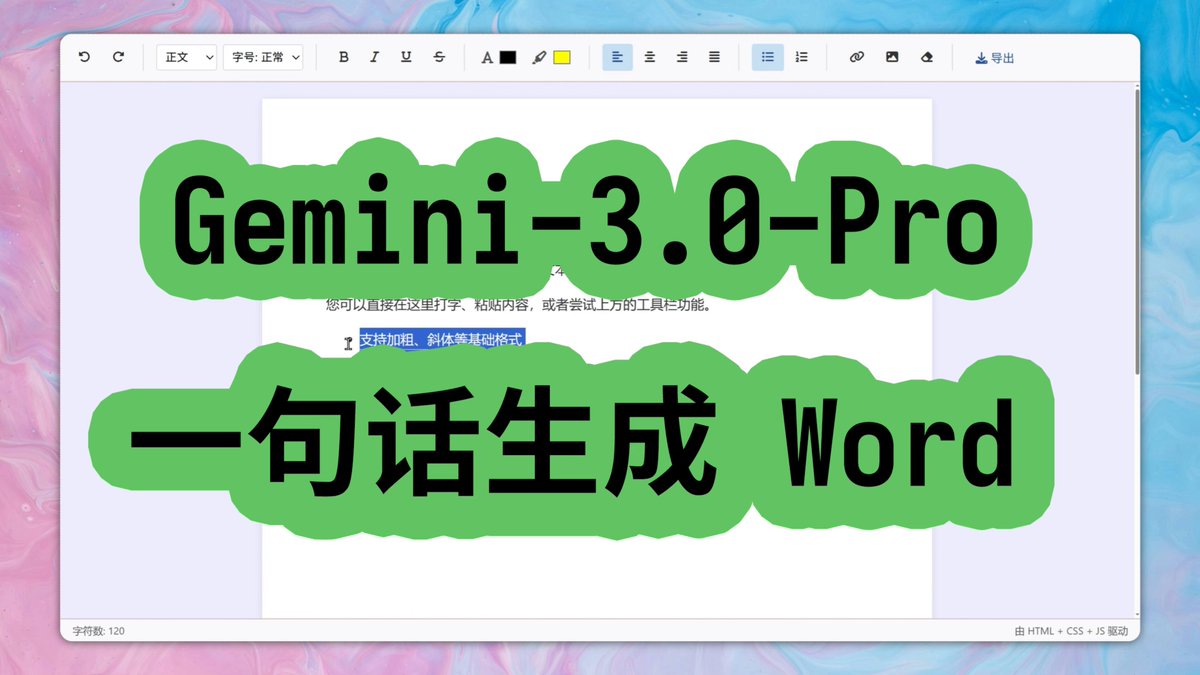Click the 导出 export button

pos(995,58)
